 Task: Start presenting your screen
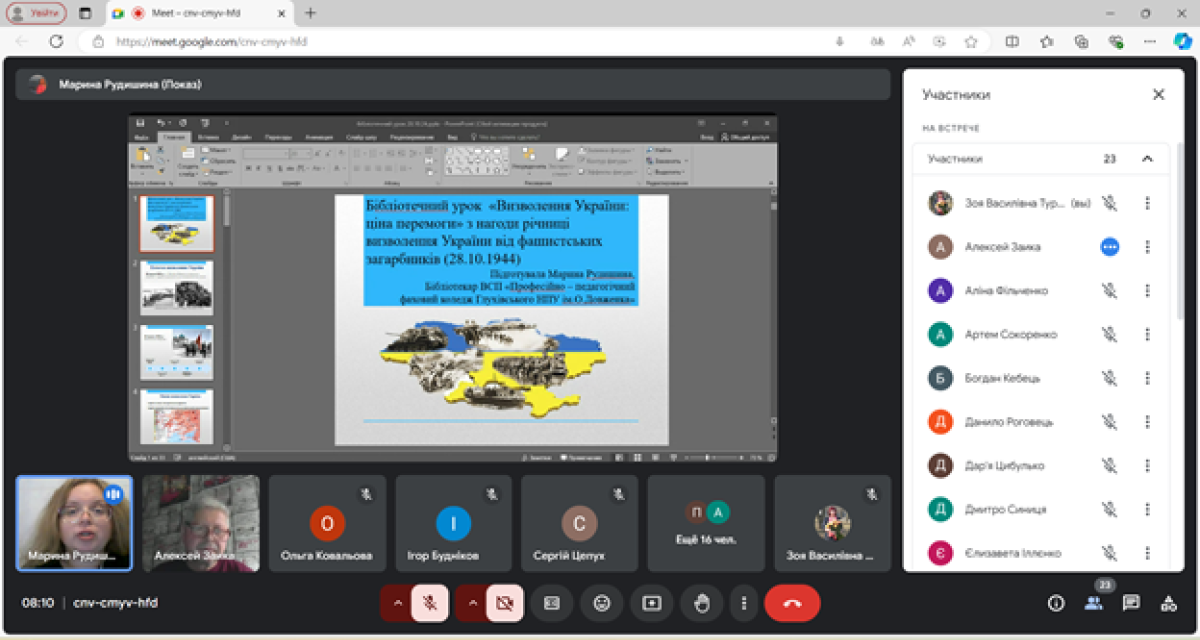[x=652, y=603]
